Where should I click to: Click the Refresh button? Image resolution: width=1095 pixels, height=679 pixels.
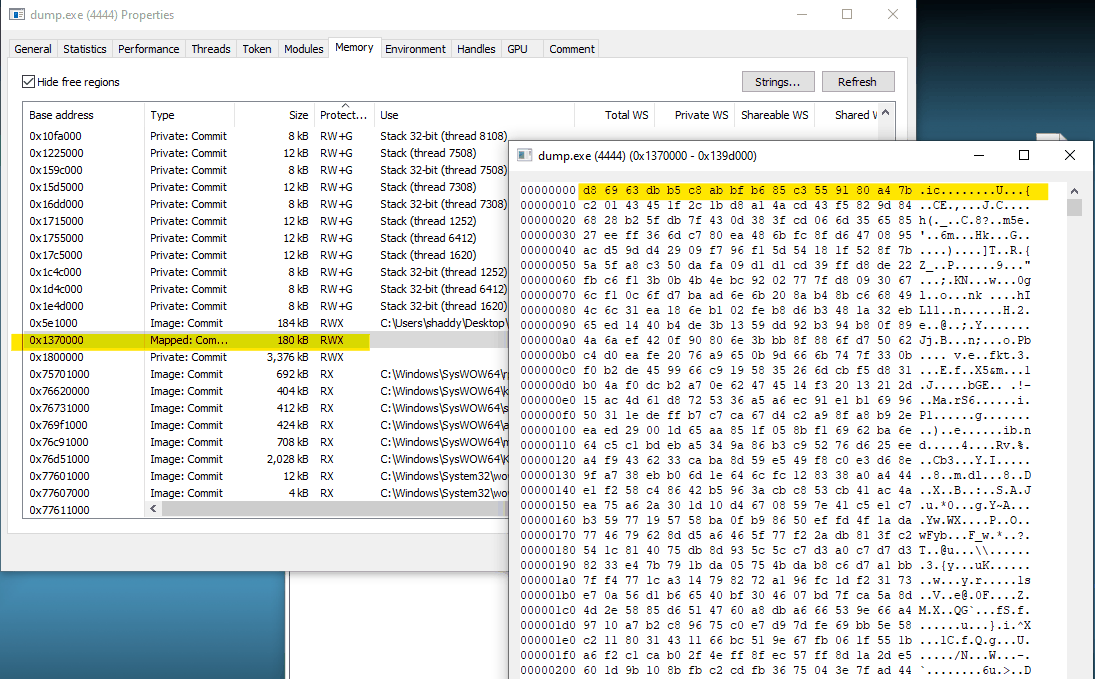[x=858, y=82]
